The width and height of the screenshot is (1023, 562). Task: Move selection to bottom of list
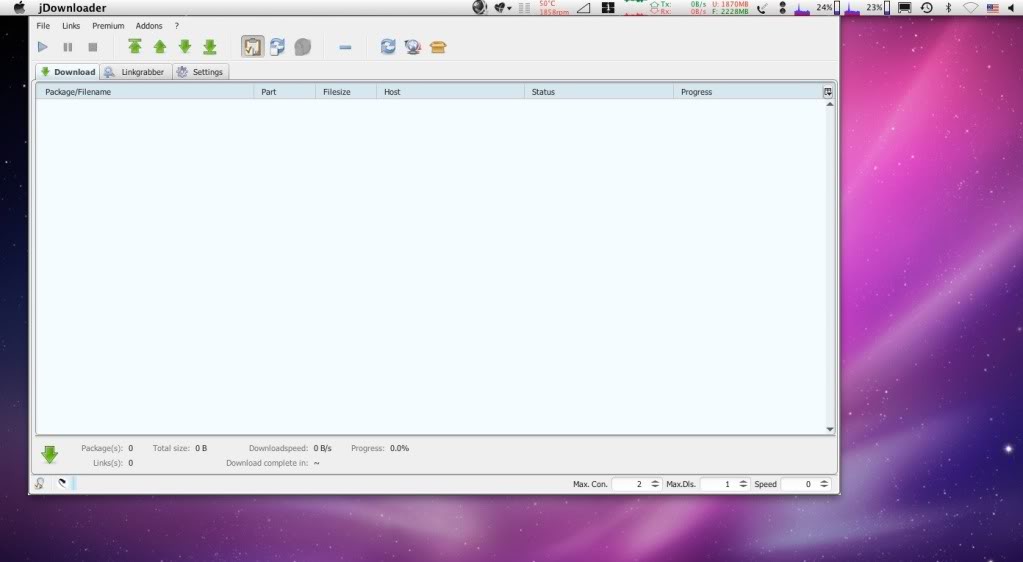209,46
